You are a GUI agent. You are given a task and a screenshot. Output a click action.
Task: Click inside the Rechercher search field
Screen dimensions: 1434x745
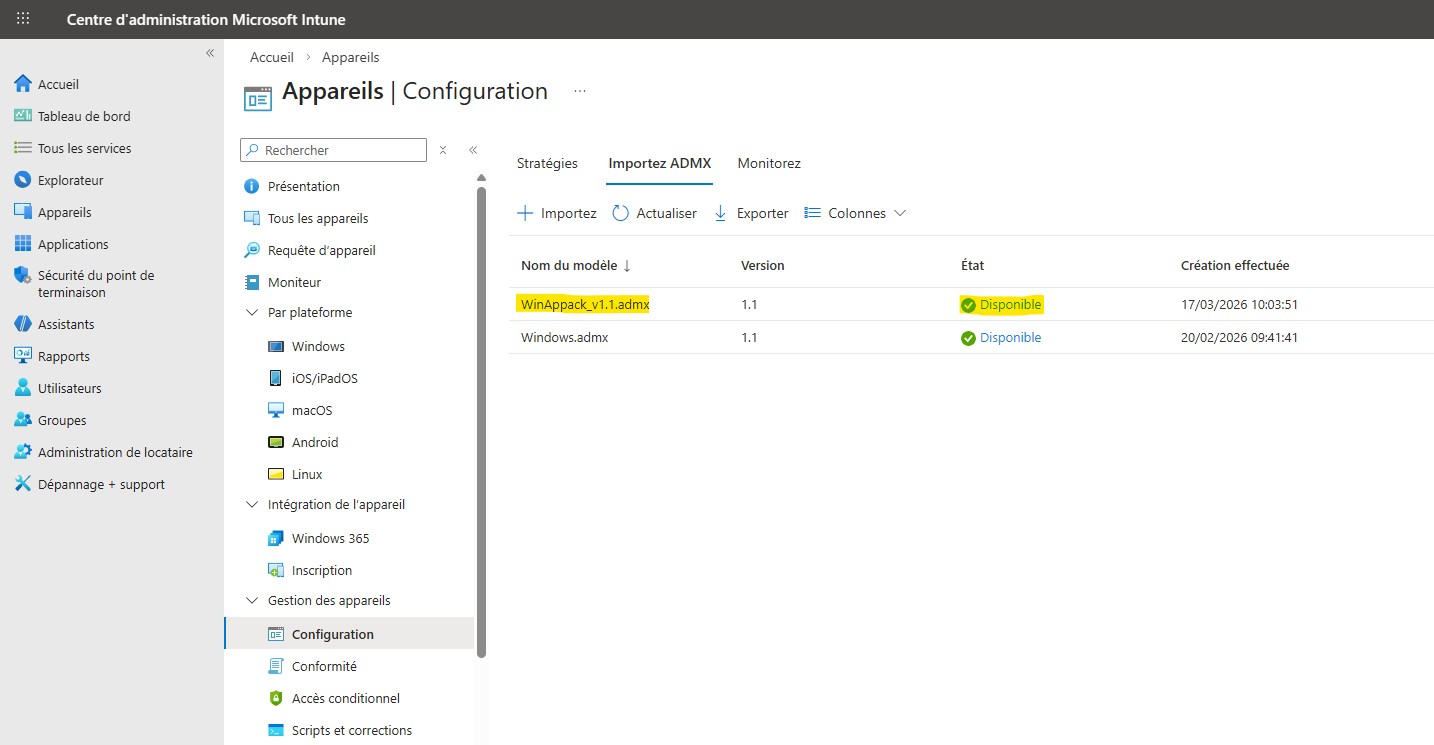pos(333,149)
